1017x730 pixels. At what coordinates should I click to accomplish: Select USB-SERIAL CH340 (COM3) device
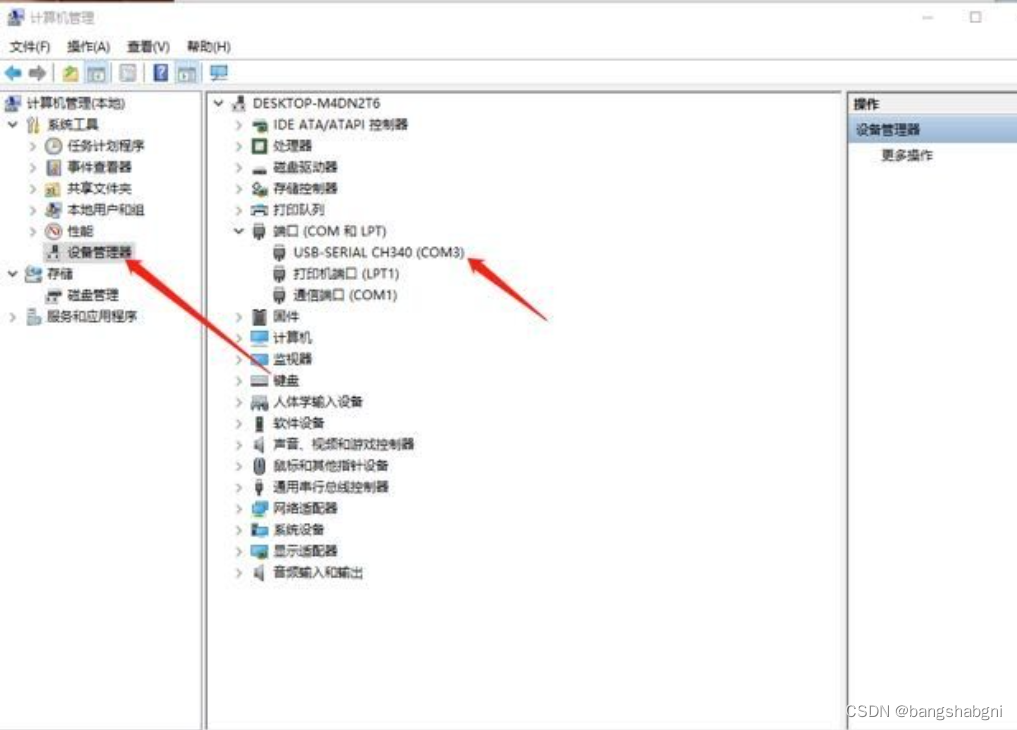tap(379, 252)
